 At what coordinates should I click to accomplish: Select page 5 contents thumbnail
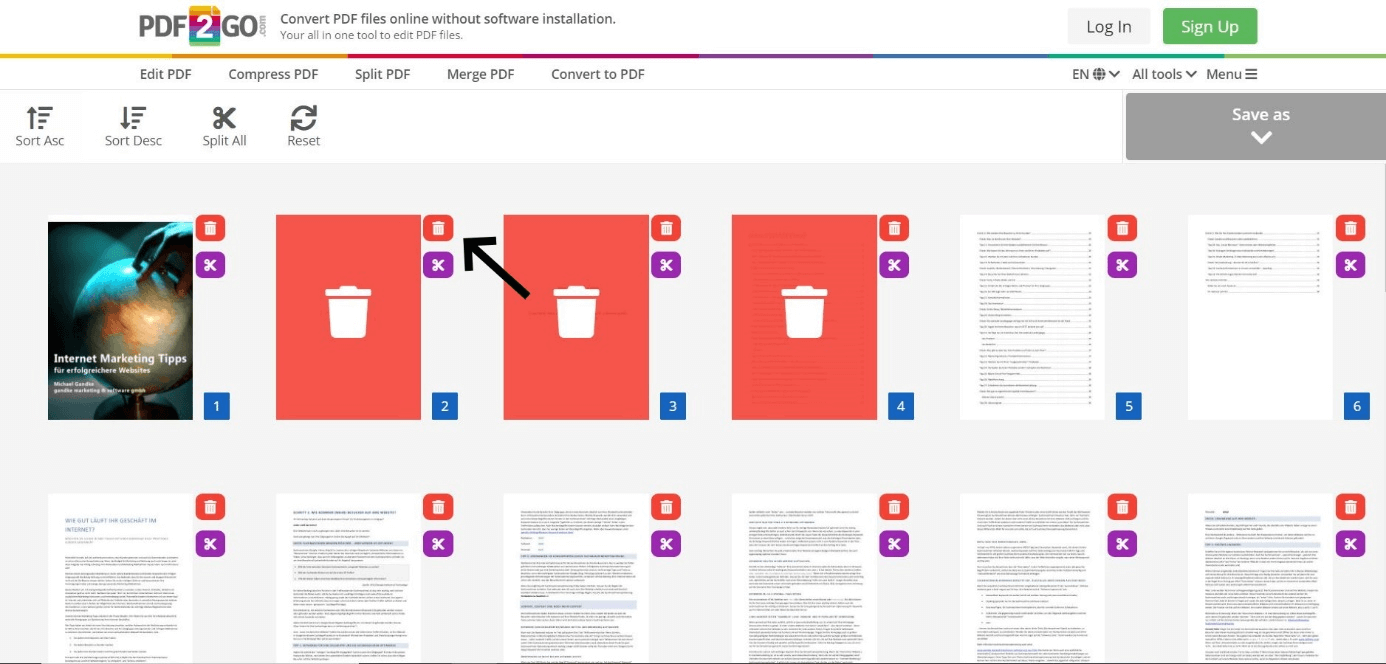pos(1032,317)
